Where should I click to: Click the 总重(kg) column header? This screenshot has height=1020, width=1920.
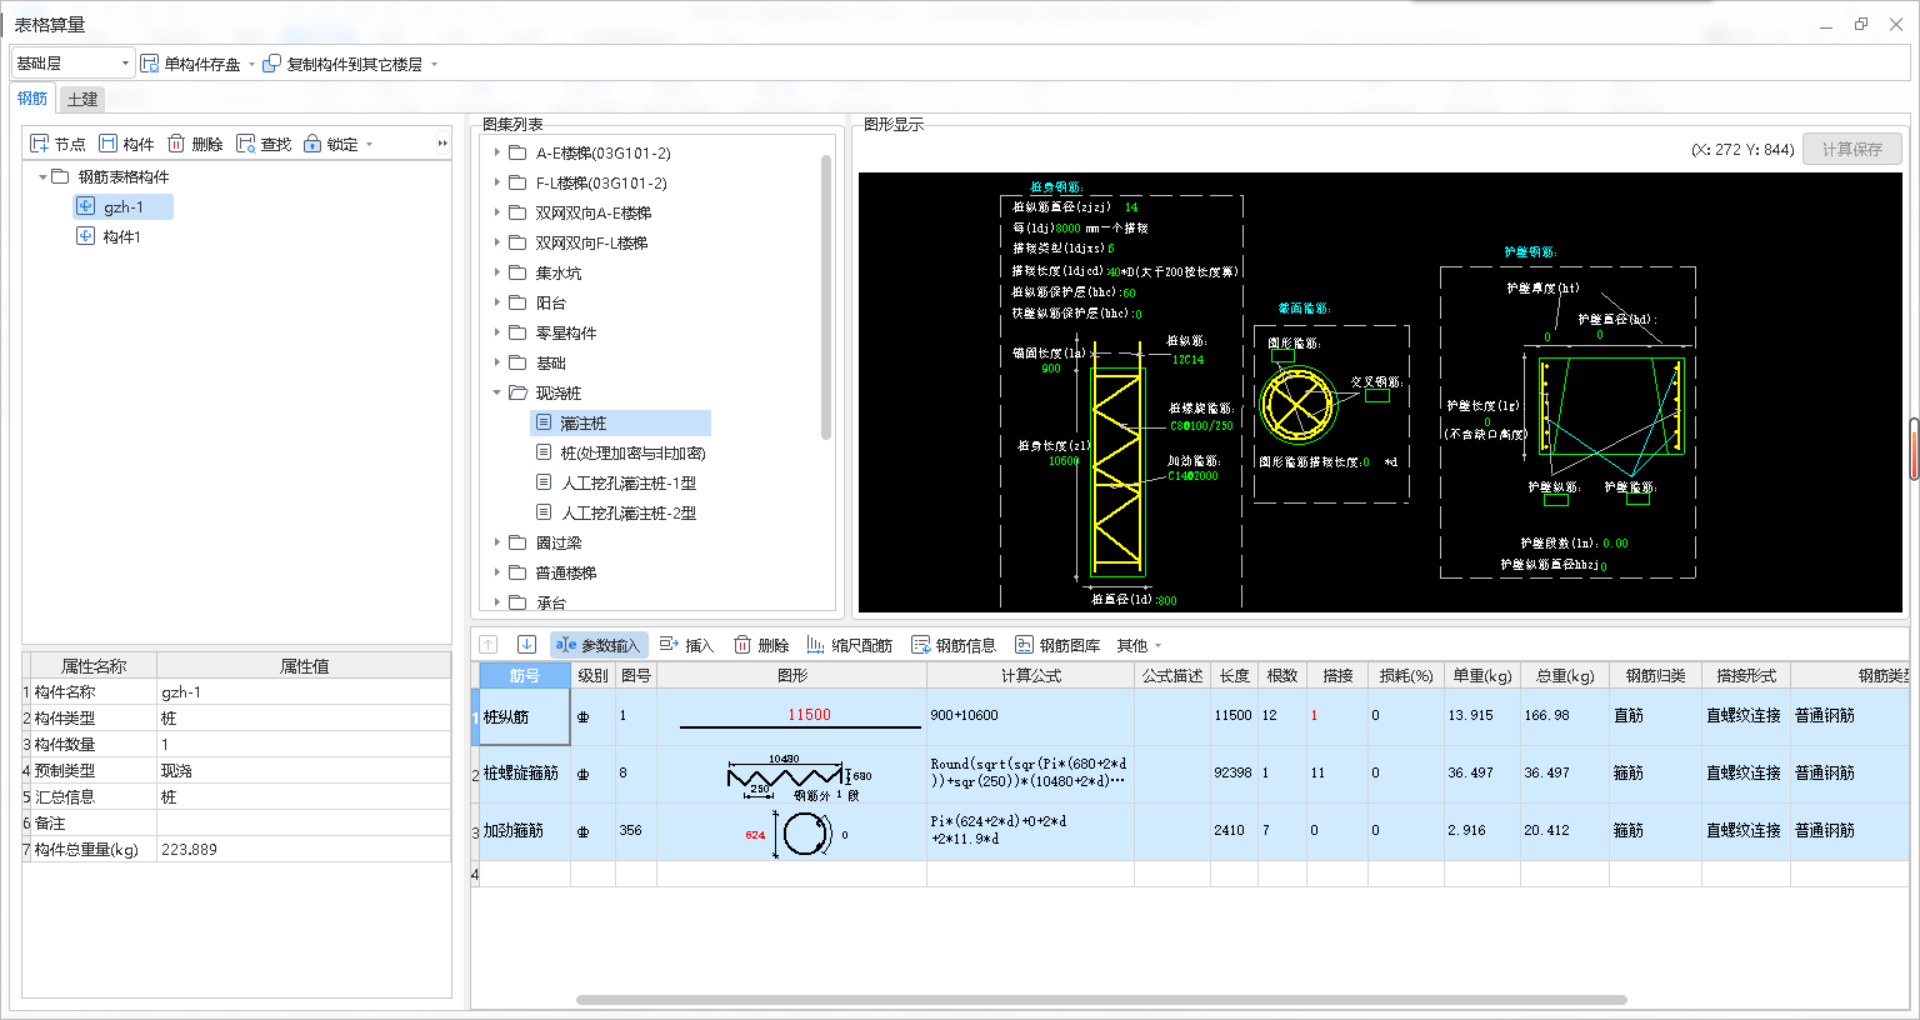point(1564,675)
